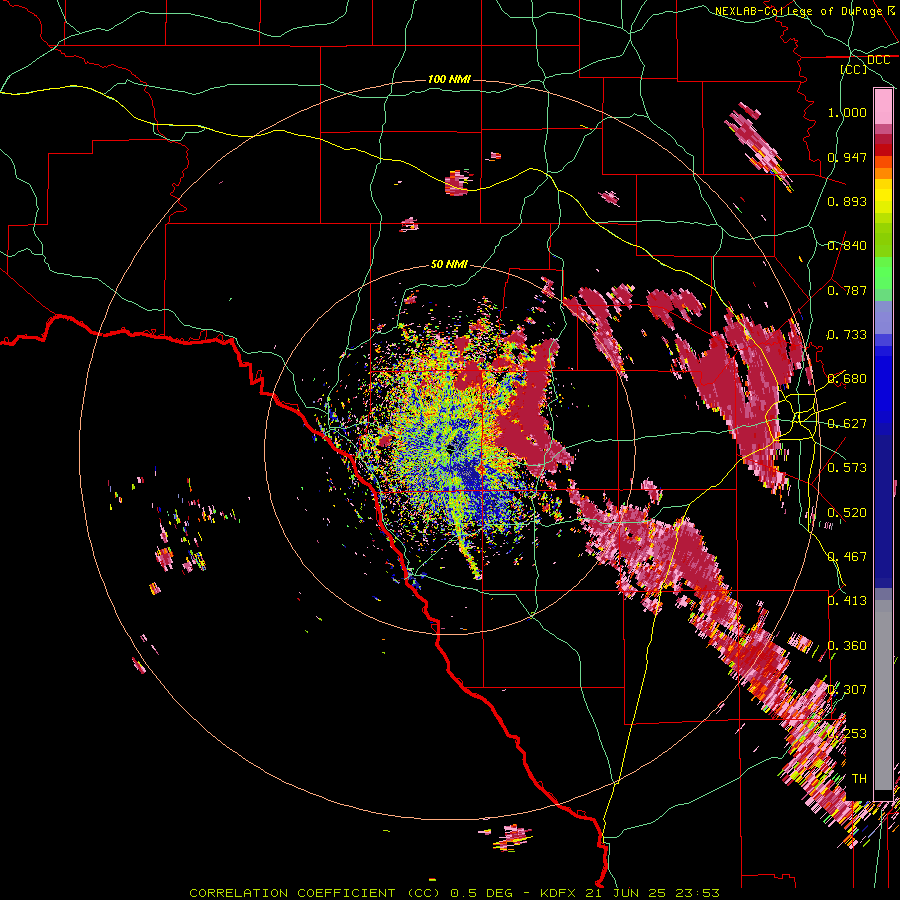The width and height of the screenshot is (900, 900).
Task: Click the 50 NMI range ring label
Action: 449,264
